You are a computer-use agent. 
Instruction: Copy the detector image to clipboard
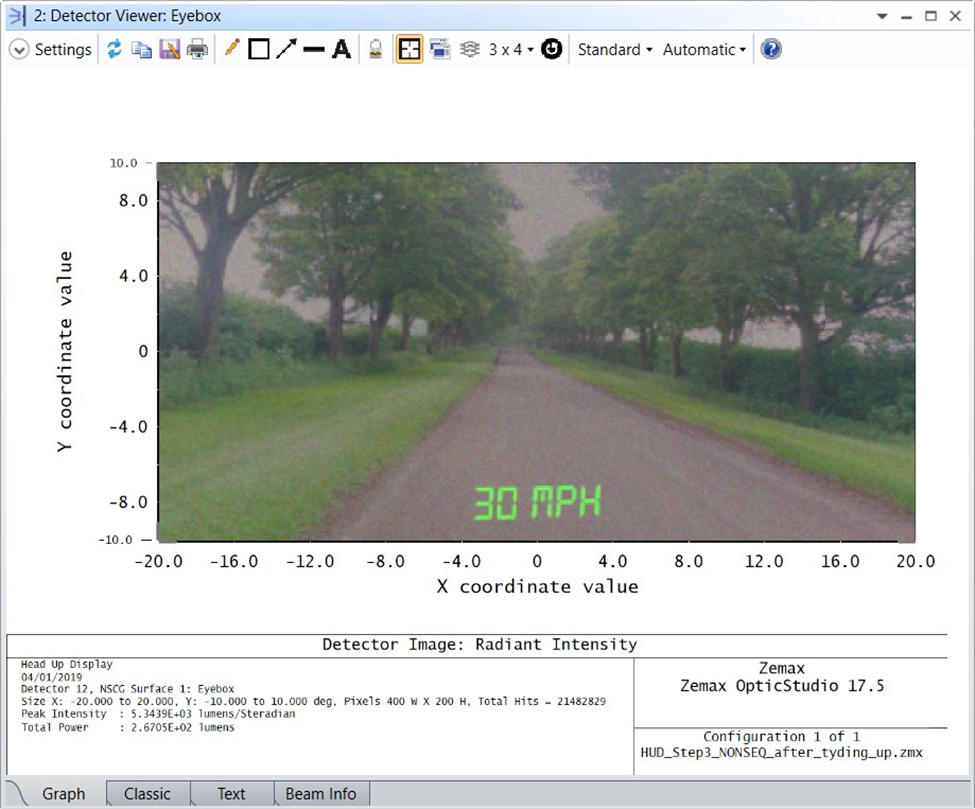pos(142,49)
